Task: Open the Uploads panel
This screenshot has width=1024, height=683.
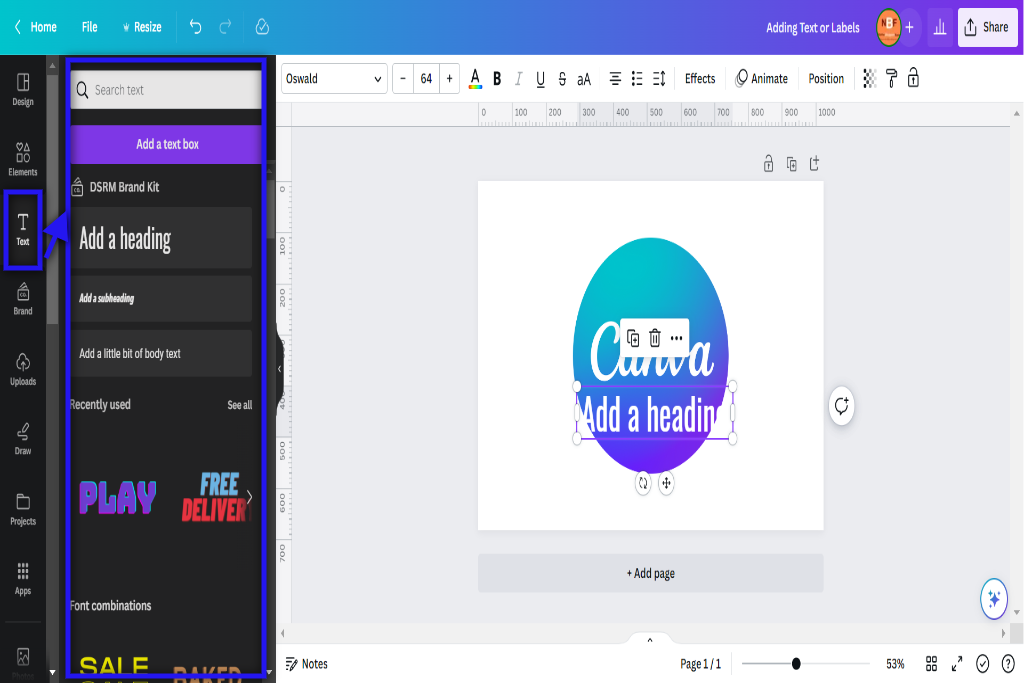Action: pos(23,369)
